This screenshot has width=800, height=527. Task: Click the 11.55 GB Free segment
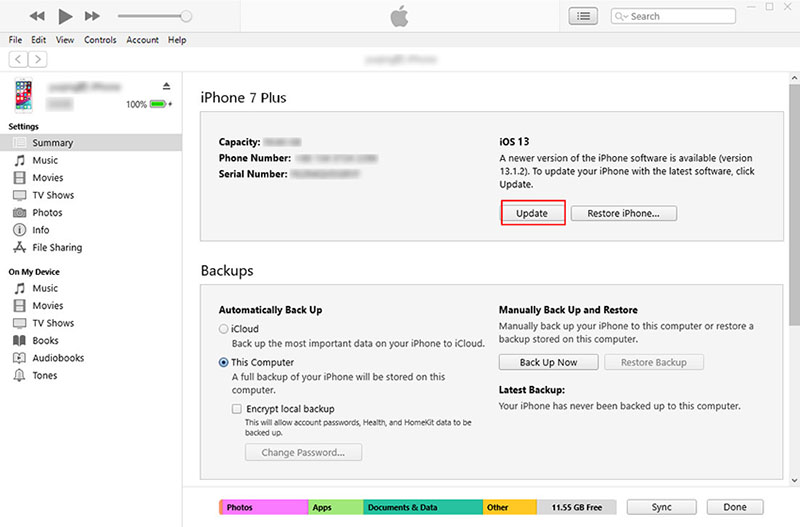click(x=577, y=507)
